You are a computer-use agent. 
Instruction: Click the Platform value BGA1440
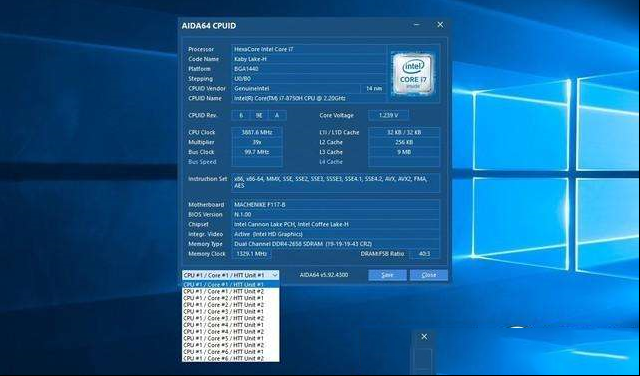click(x=309, y=69)
